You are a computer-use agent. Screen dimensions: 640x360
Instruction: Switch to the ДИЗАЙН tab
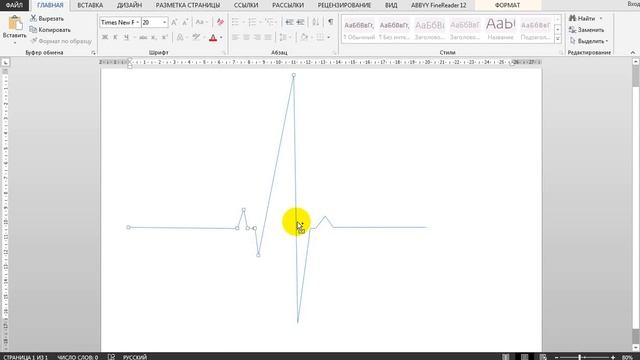coord(129,5)
